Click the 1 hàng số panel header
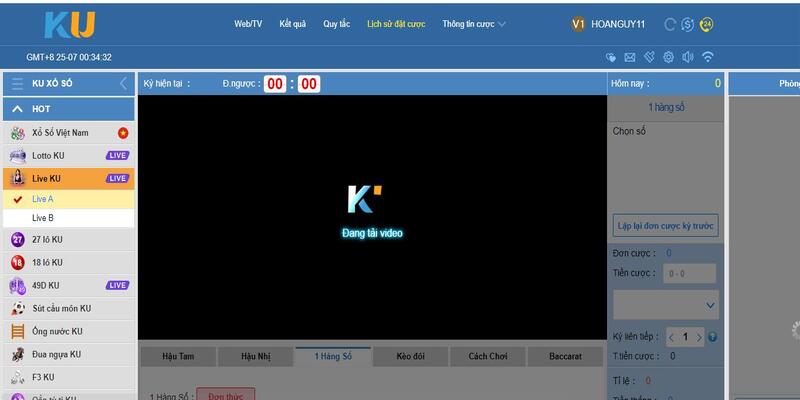The width and height of the screenshot is (800, 400). coord(665,108)
